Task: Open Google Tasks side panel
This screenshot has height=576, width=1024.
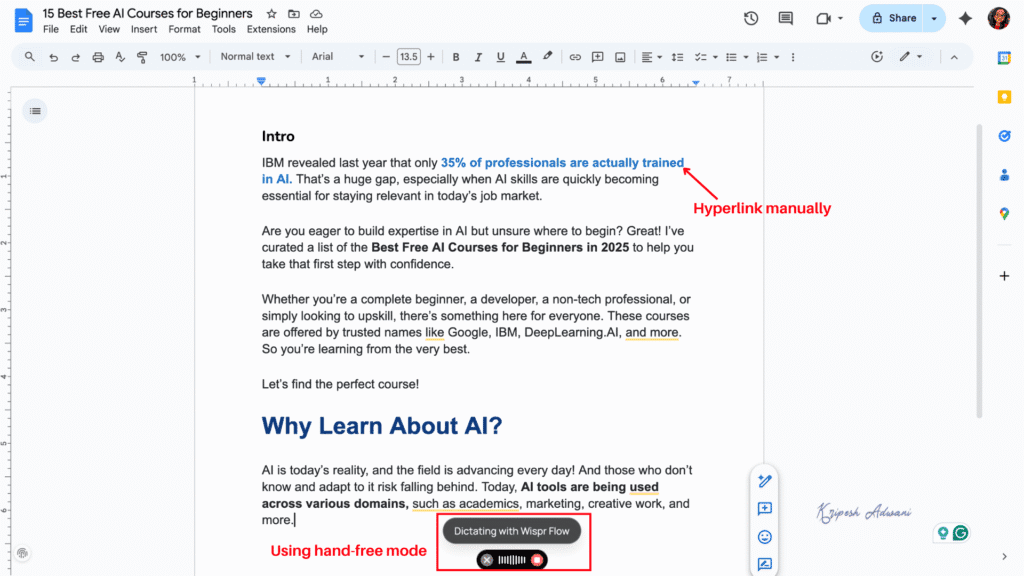Action: 1004,136
